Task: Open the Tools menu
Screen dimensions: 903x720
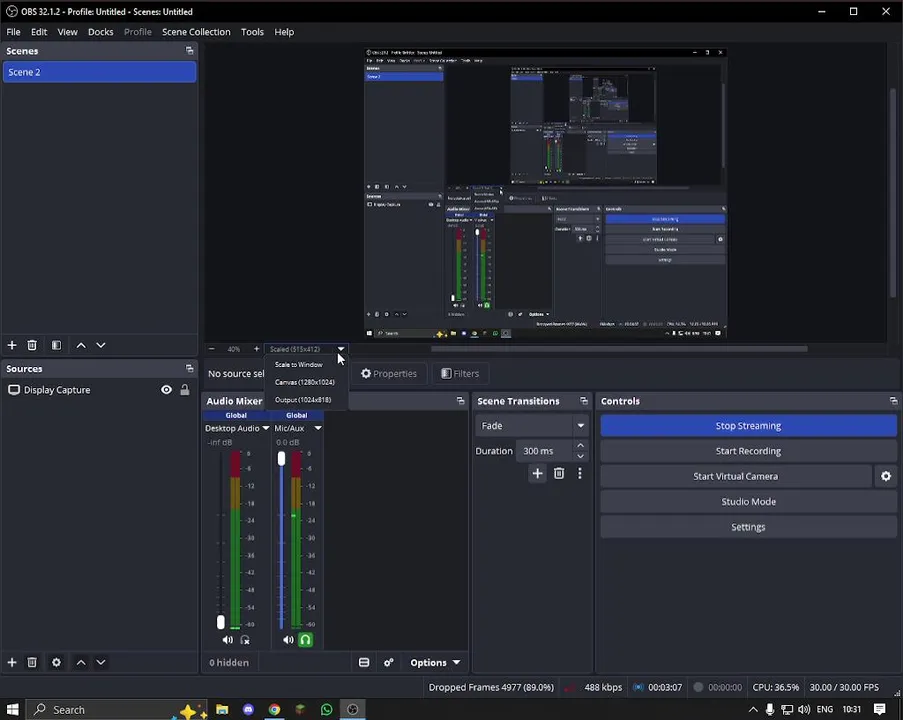Action: pyautogui.click(x=252, y=32)
